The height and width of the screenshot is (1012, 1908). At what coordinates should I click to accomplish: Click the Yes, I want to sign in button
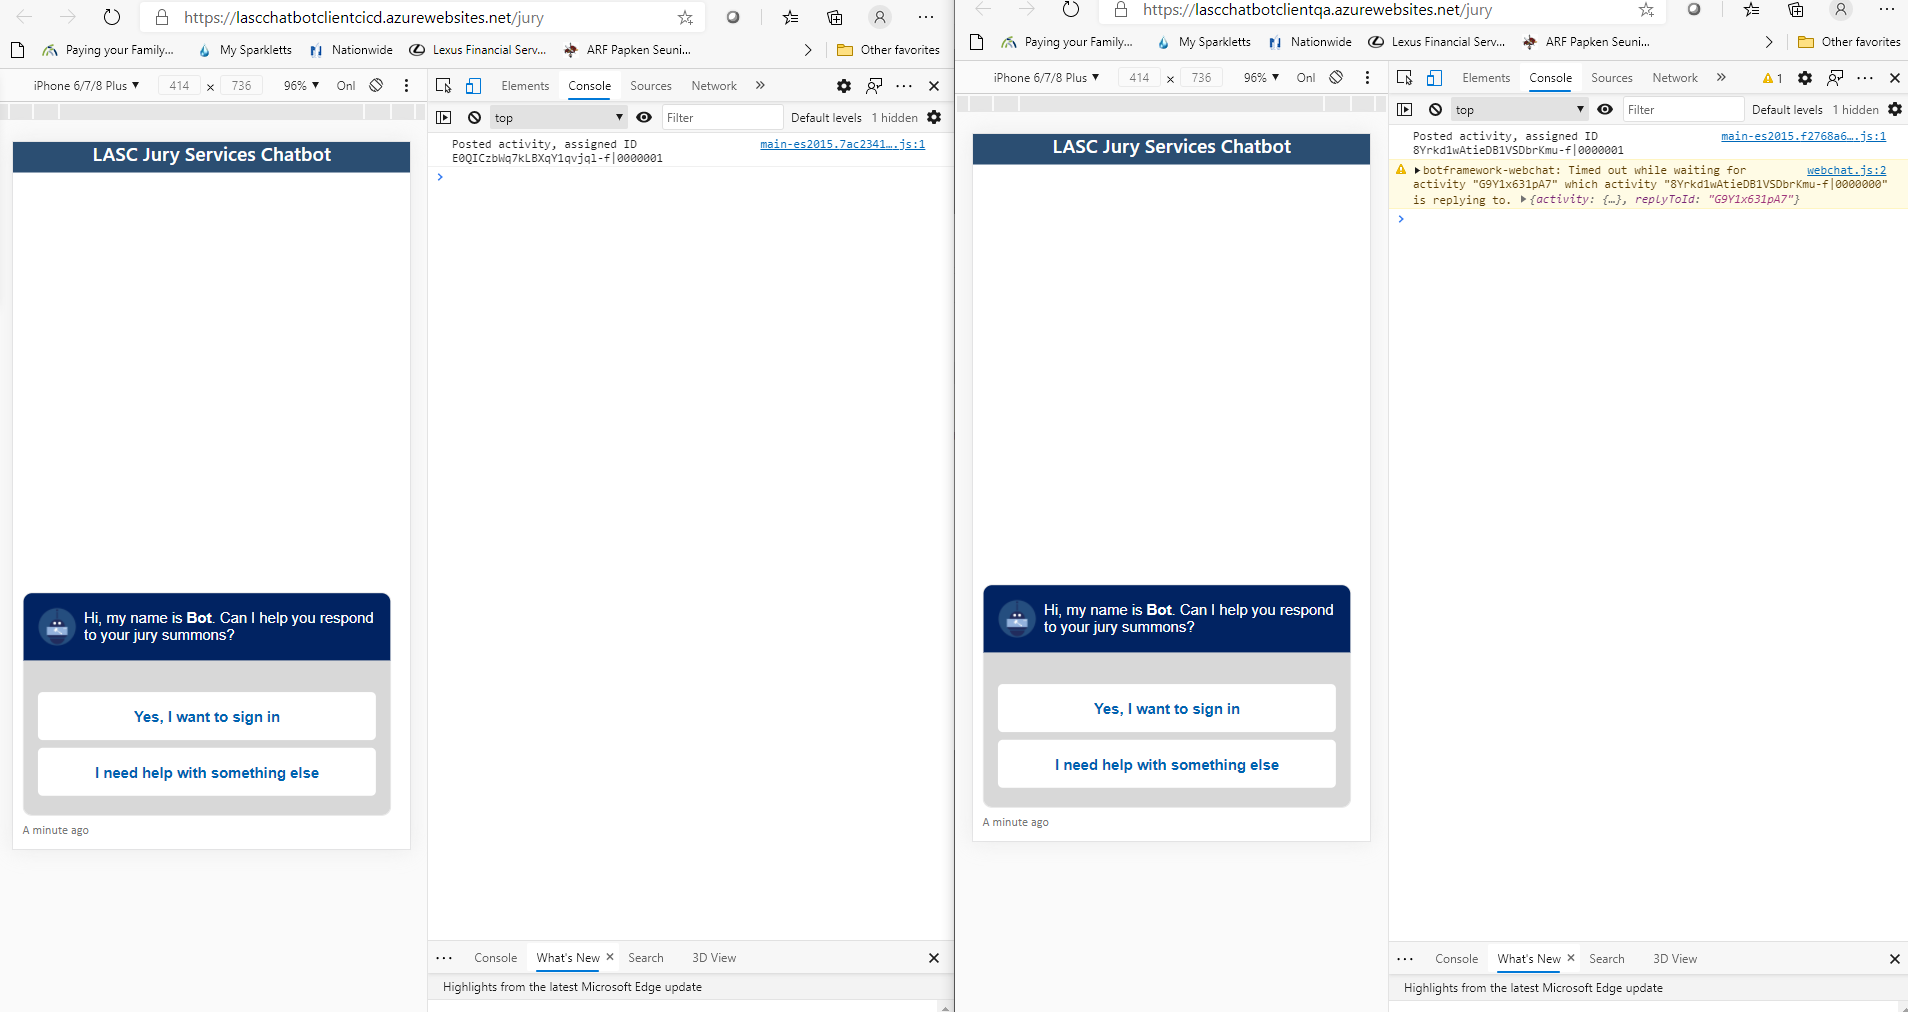pyautogui.click(x=207, y=716)
